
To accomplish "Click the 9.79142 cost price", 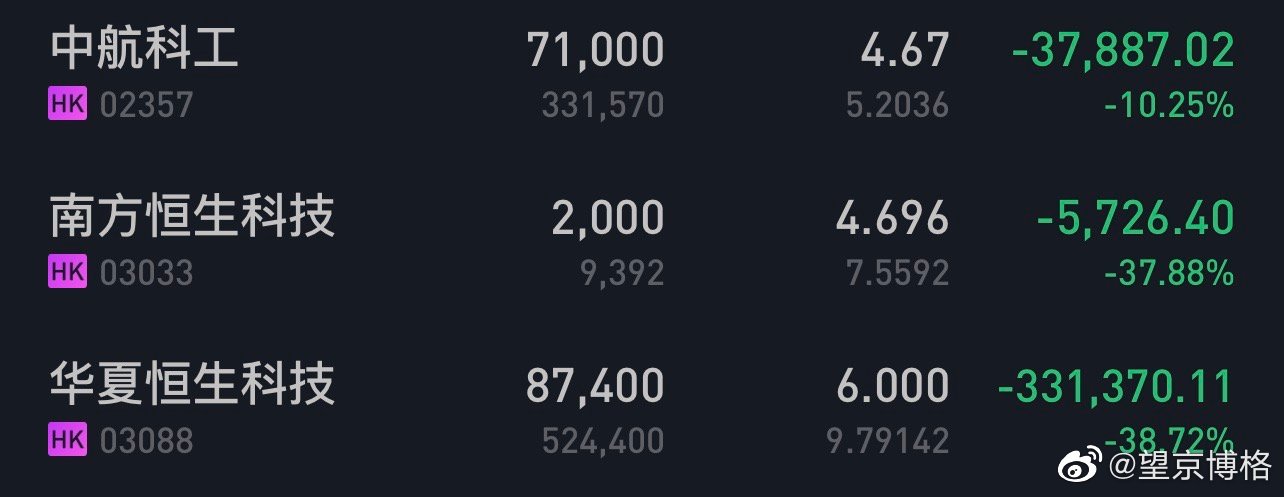I will click(887, 440).
